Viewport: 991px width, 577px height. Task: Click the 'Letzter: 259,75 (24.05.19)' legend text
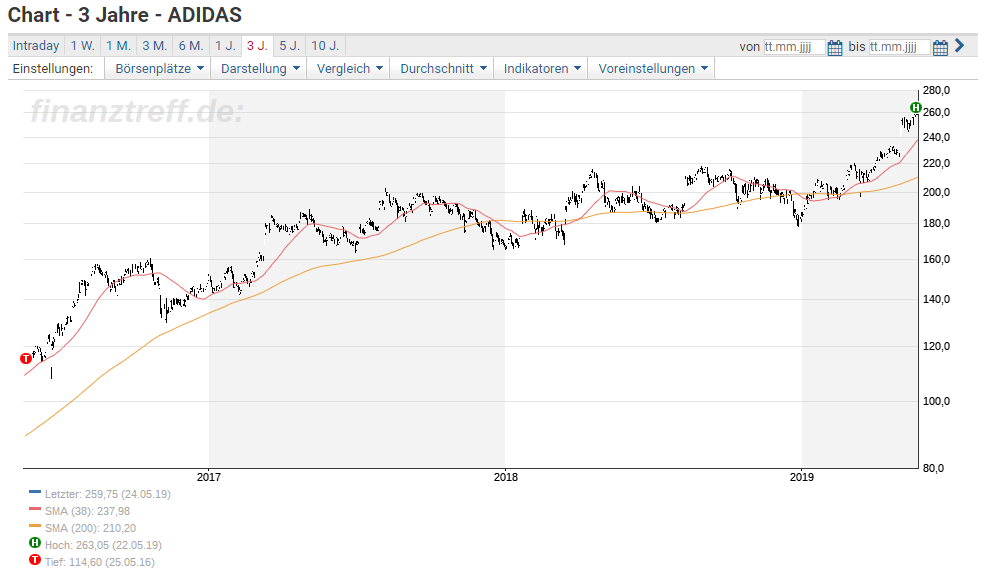(107, 494)
